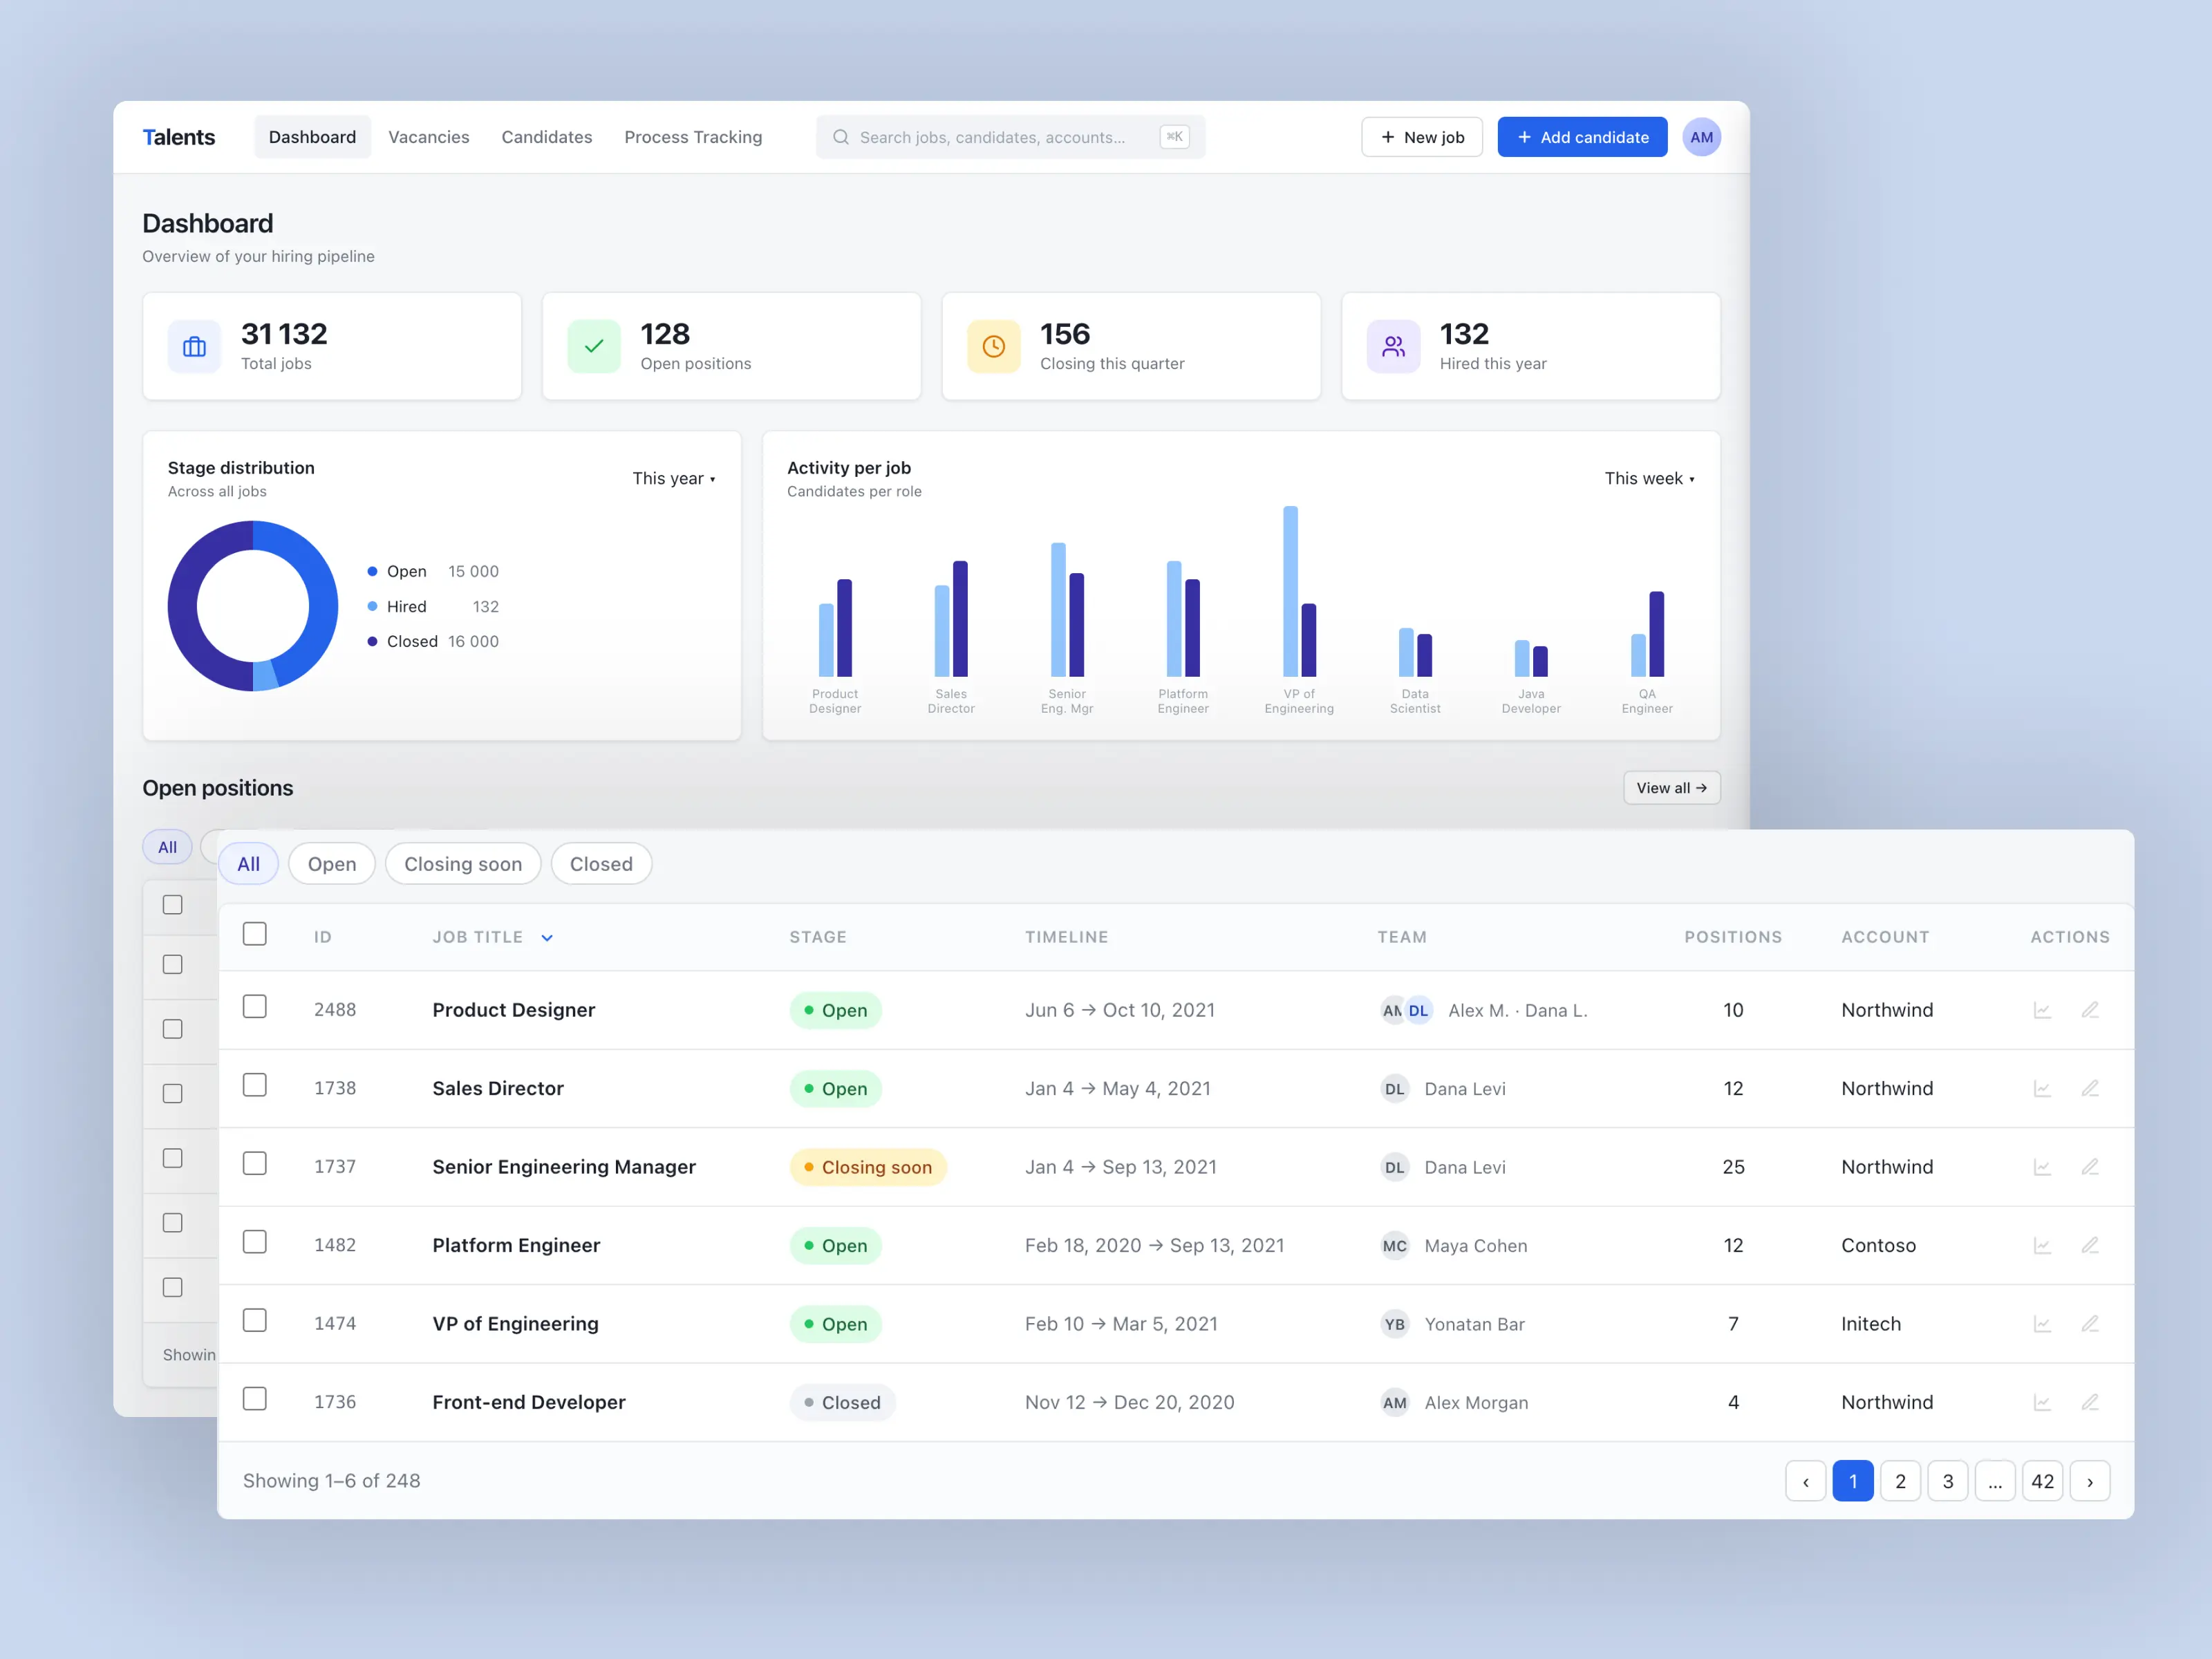Open the AM user avatar menu

click(1701, 137)
